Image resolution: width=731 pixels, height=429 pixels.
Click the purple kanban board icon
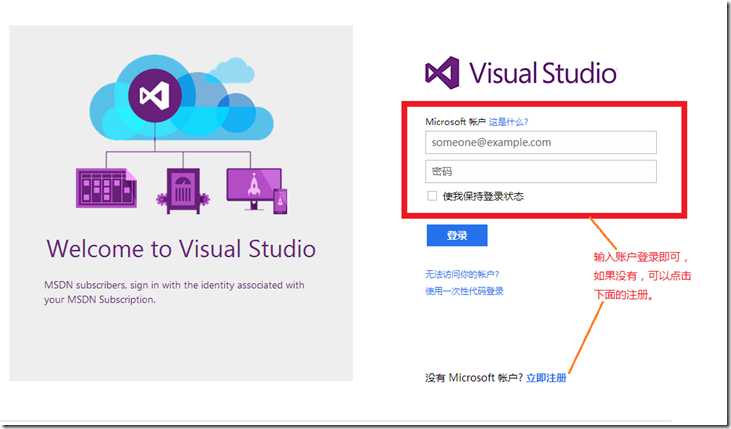106,188
